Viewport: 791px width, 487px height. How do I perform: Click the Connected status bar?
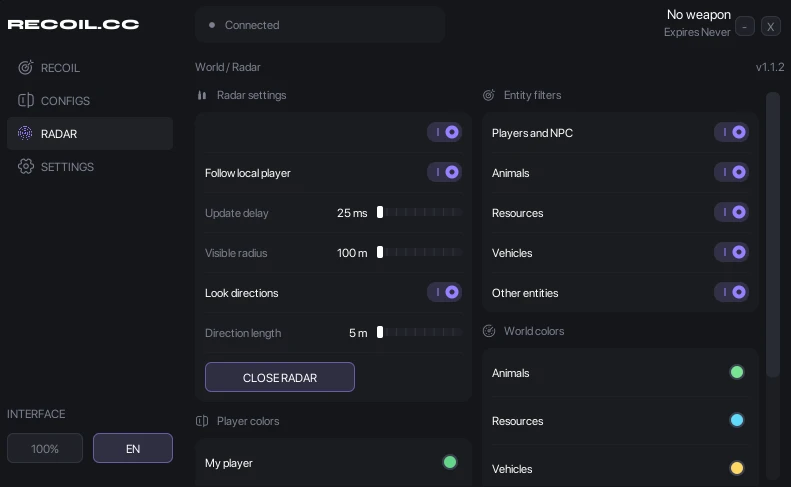click(x=320, y=25)
